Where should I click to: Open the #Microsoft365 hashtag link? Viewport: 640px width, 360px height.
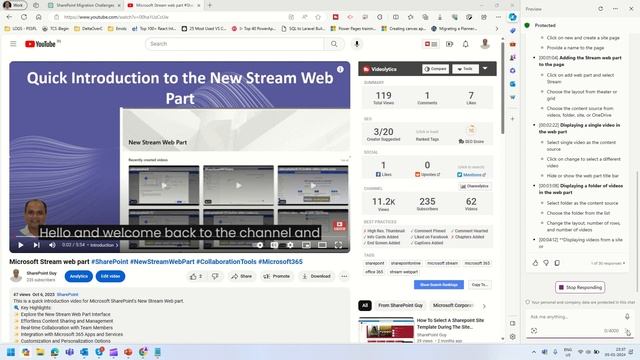280,262
